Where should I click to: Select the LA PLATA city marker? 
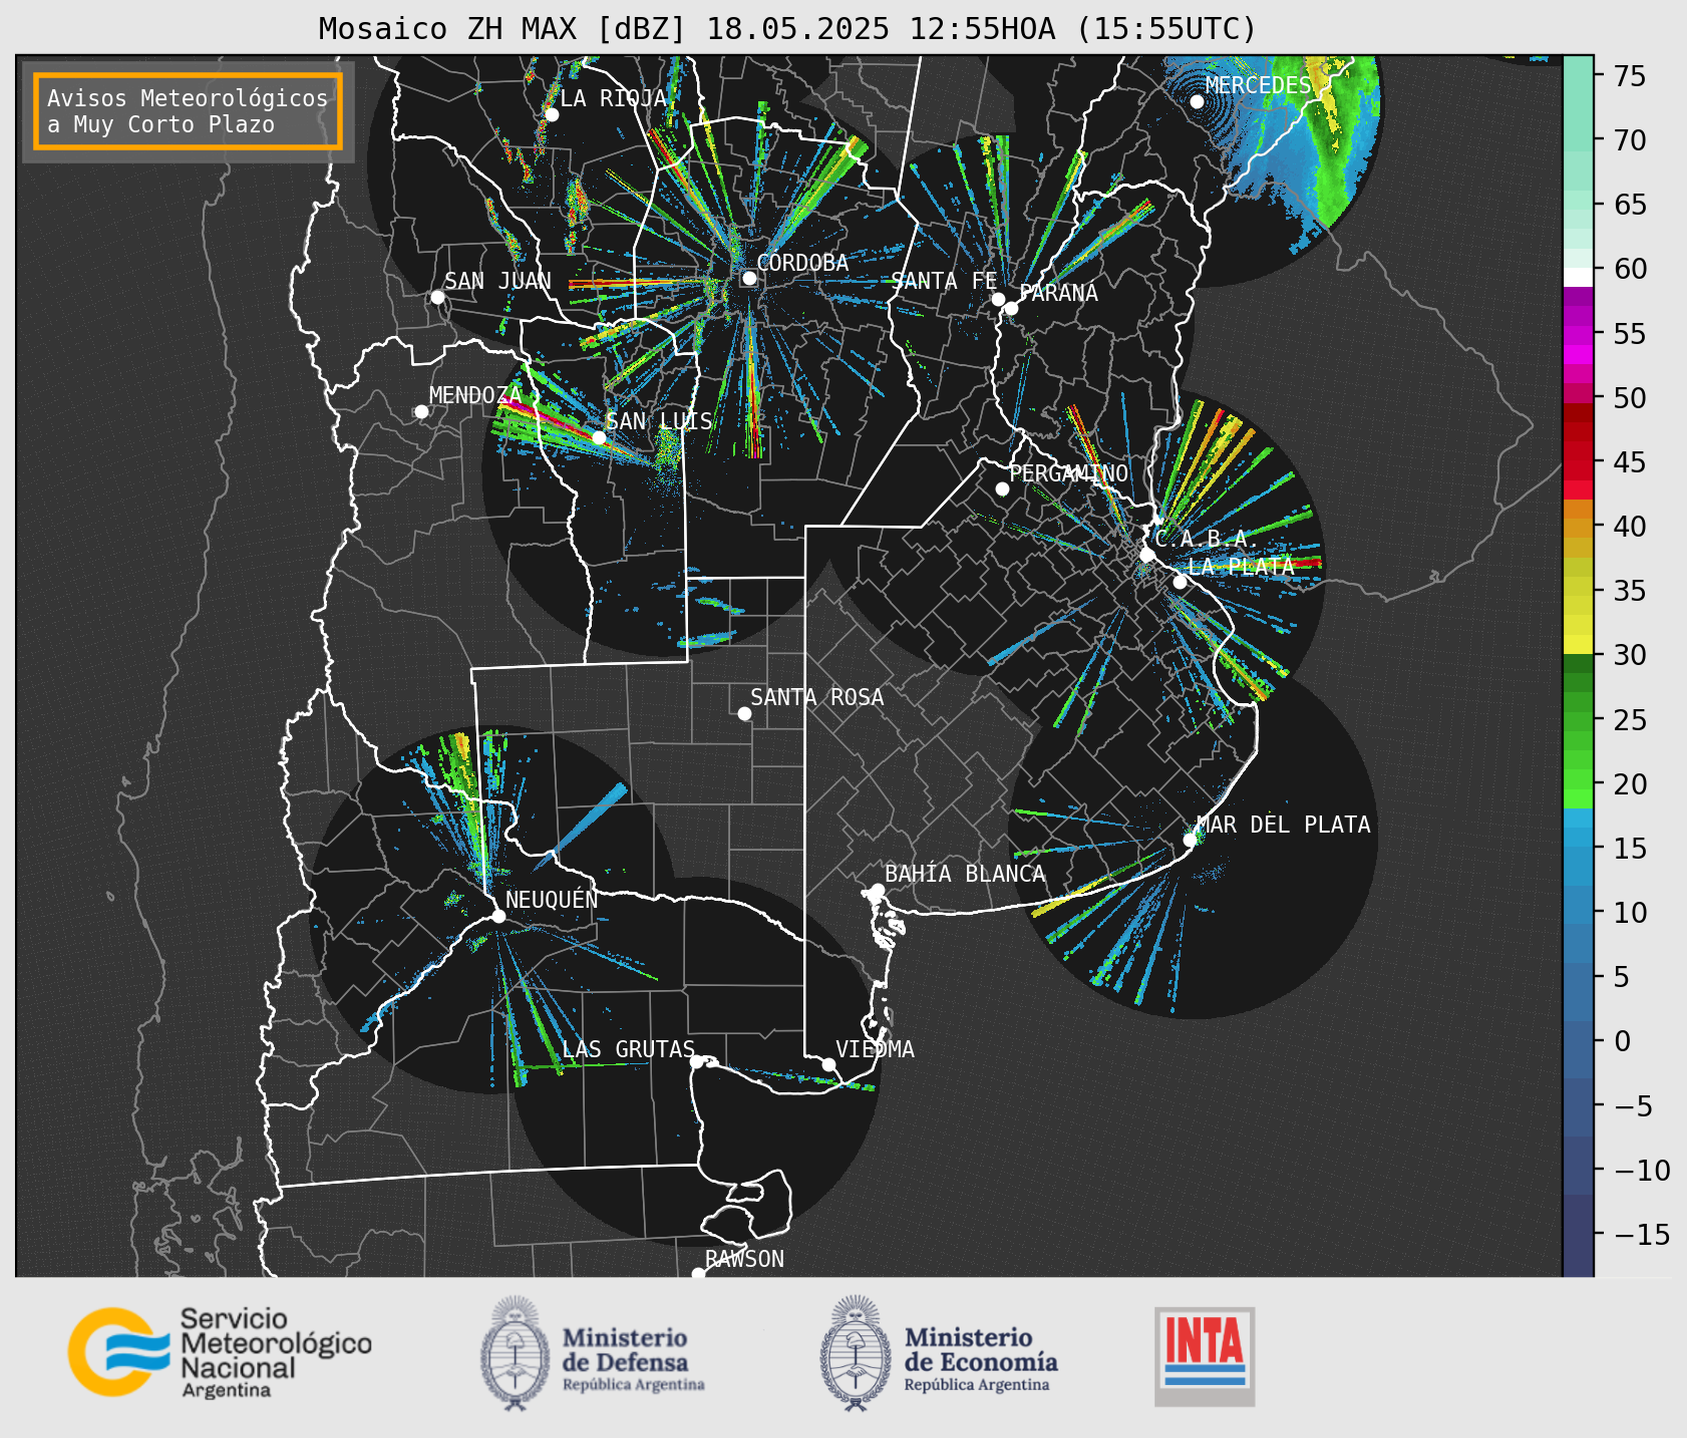tap(1180, 582)
